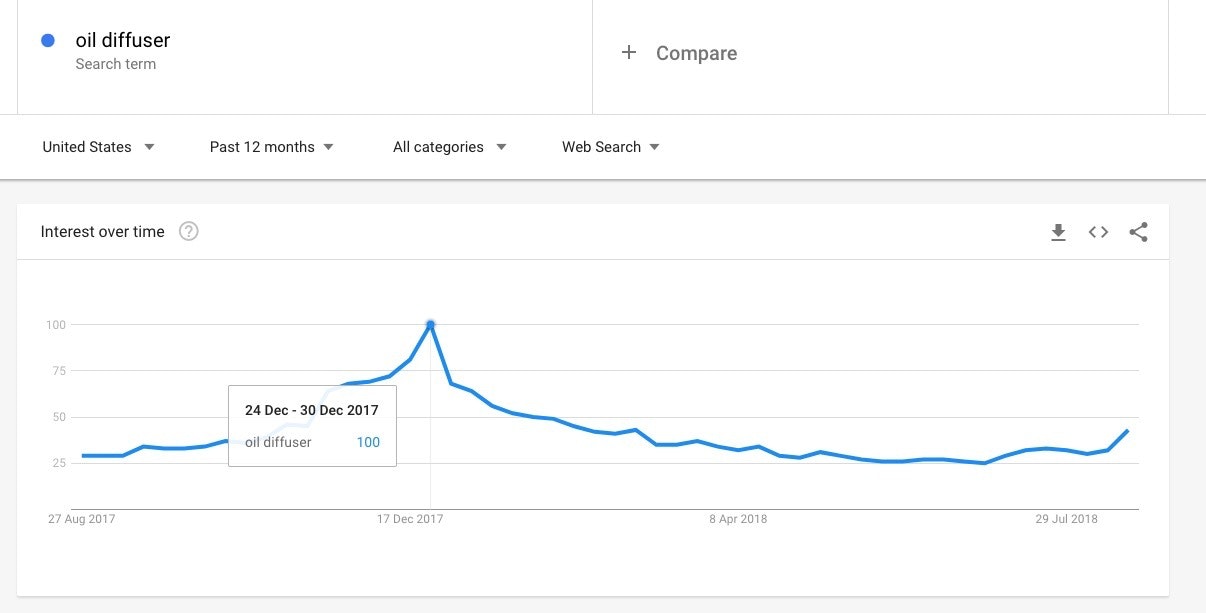Viewport: 1206px width, 613px height.
Task: Expand the United States region dropdown
Action: pos(98,147)
